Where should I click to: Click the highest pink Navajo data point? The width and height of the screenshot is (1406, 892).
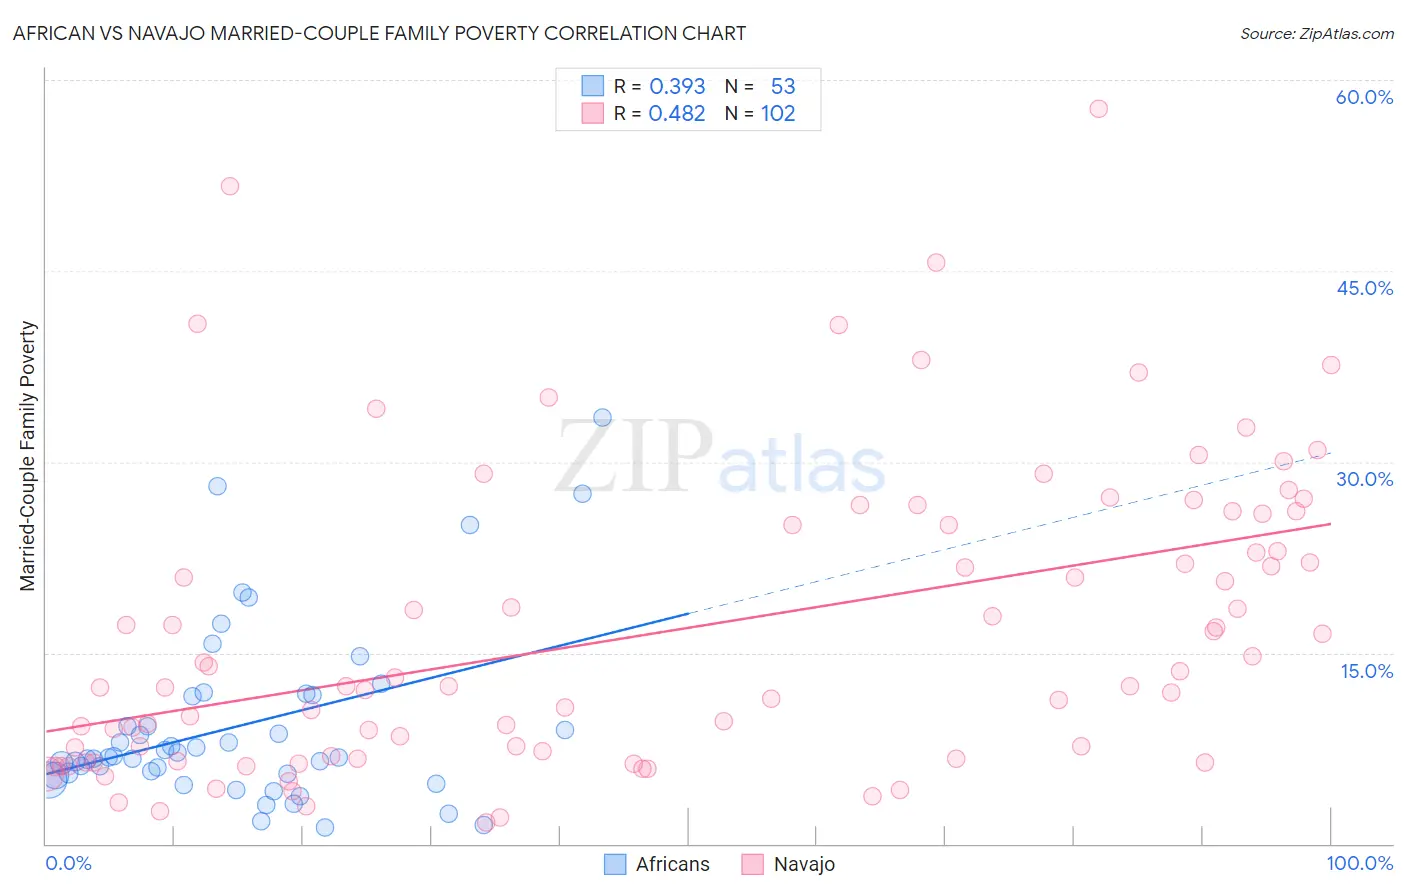click(1098, 108)
